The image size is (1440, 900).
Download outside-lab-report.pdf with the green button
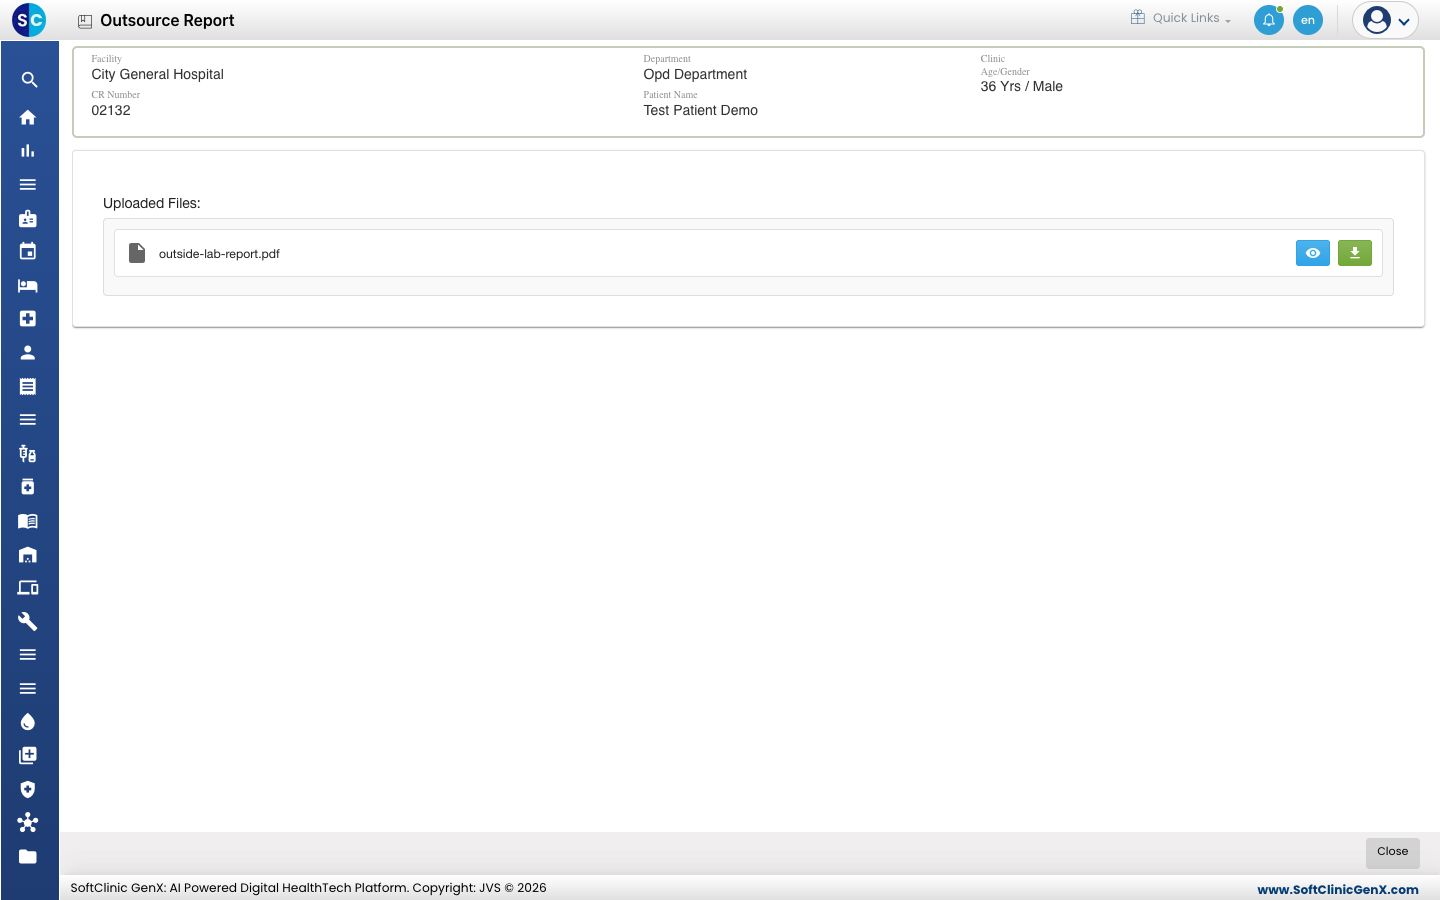coord(1355,253)
